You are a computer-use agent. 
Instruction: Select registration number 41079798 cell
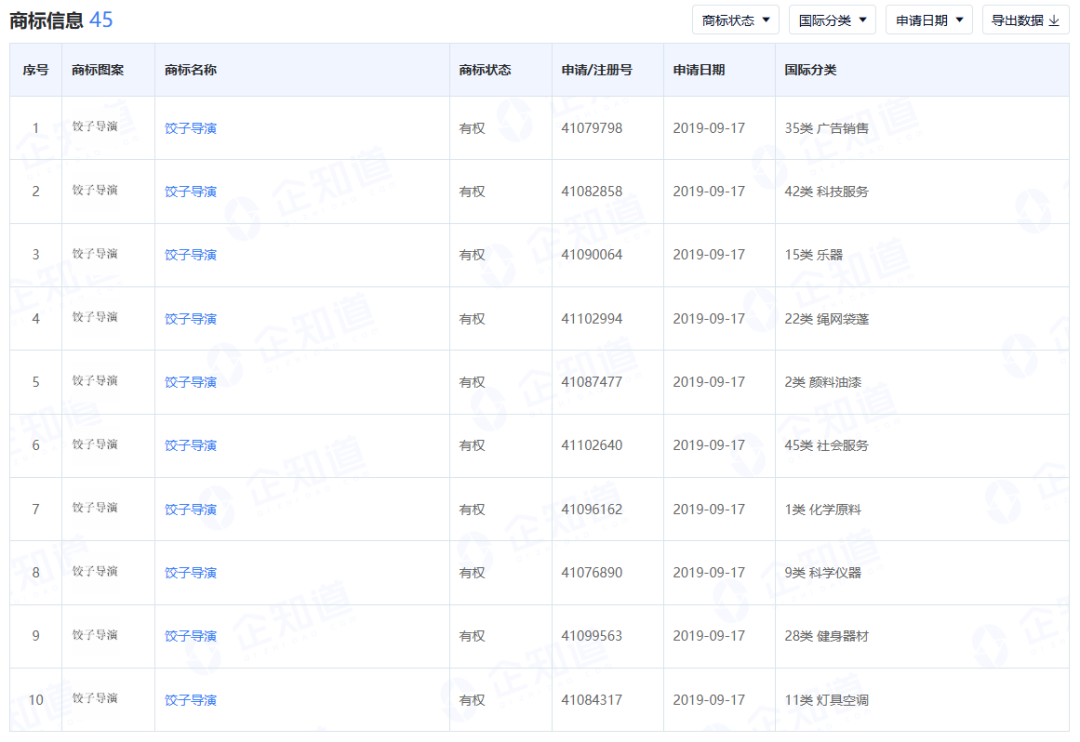(x=592, y=128)
